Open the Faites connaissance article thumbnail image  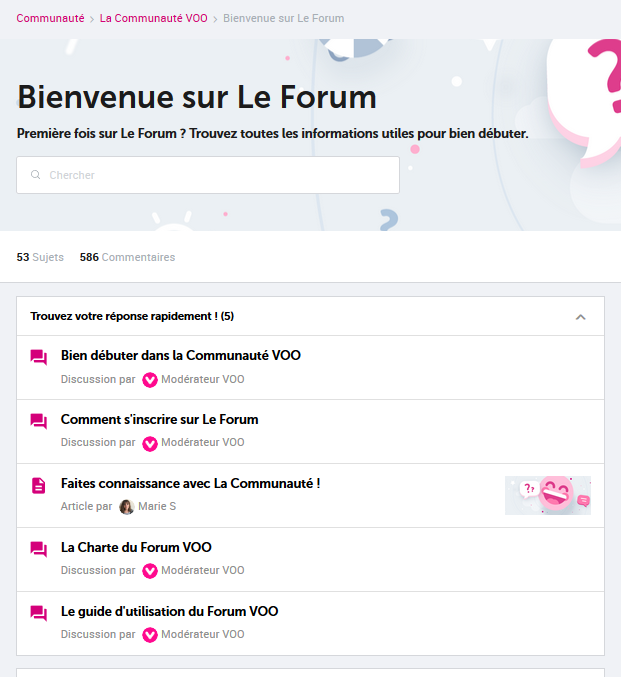point(548,495)
